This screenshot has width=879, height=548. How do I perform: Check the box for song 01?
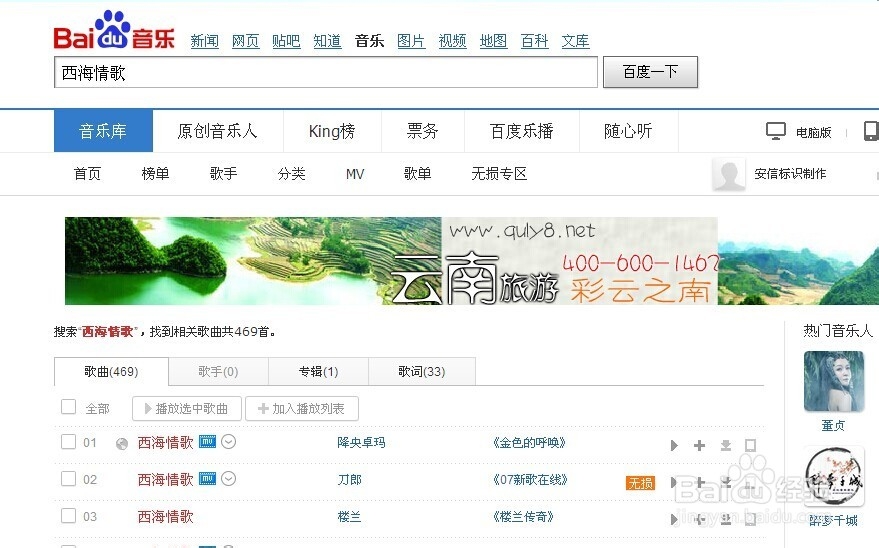click(68, 442)
